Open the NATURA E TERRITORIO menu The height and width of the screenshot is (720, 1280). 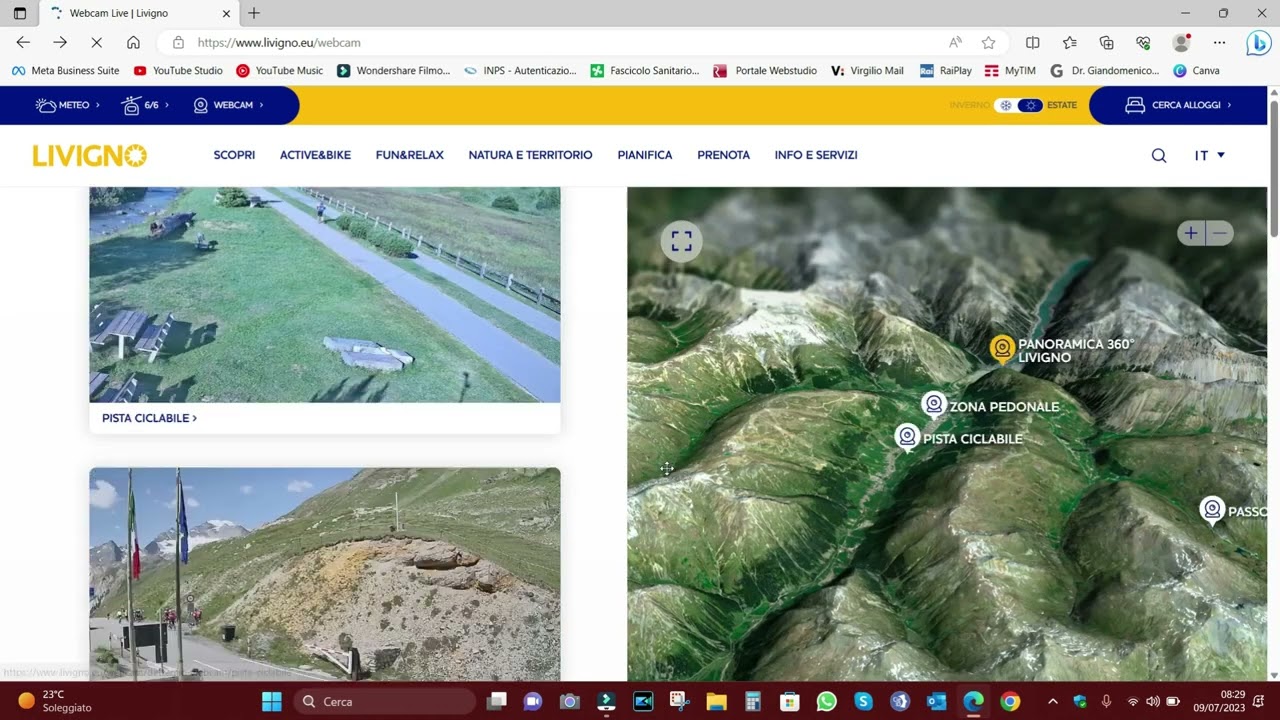[530, 155]
